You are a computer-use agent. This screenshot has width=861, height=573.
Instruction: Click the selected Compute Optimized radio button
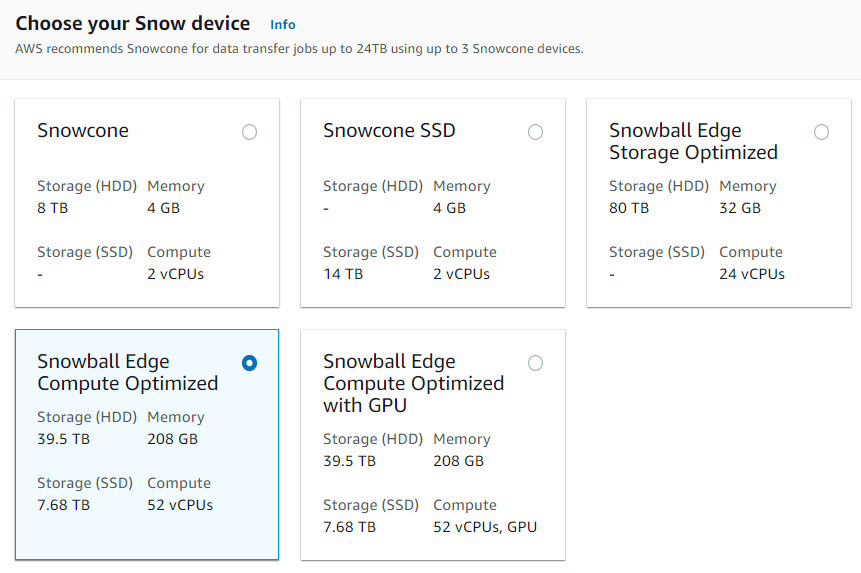(249, 363)
